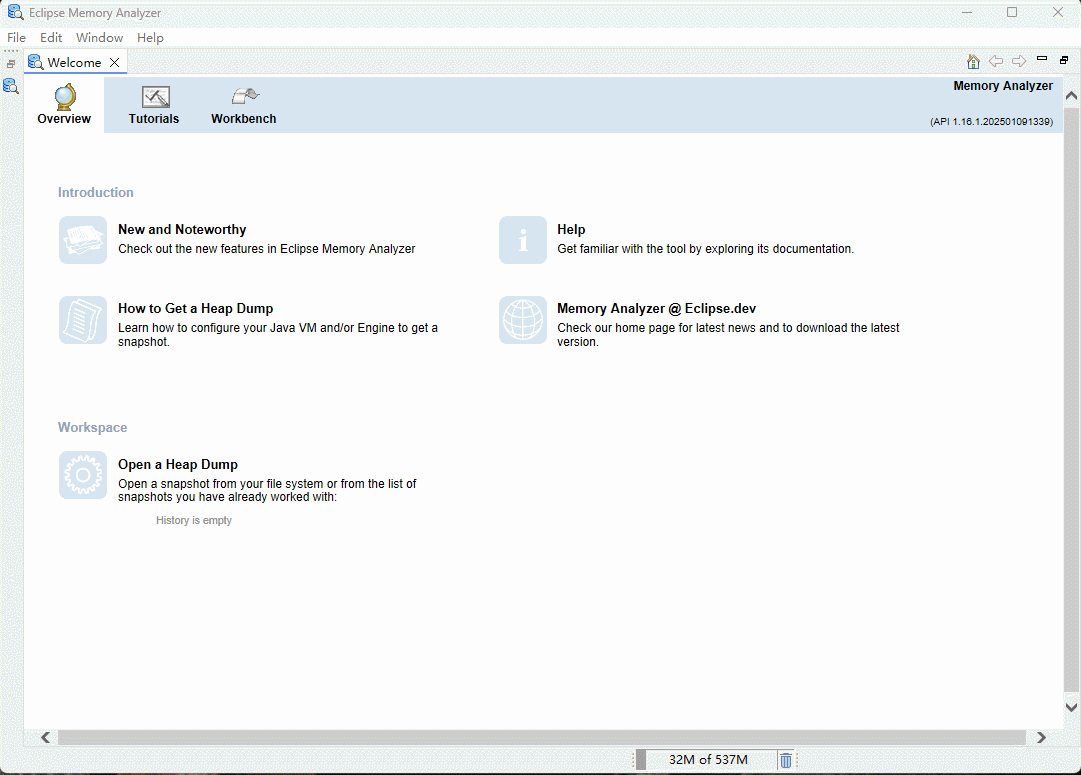
Task: Switch to the Tutorials page
Action: [x=154, y=105]
